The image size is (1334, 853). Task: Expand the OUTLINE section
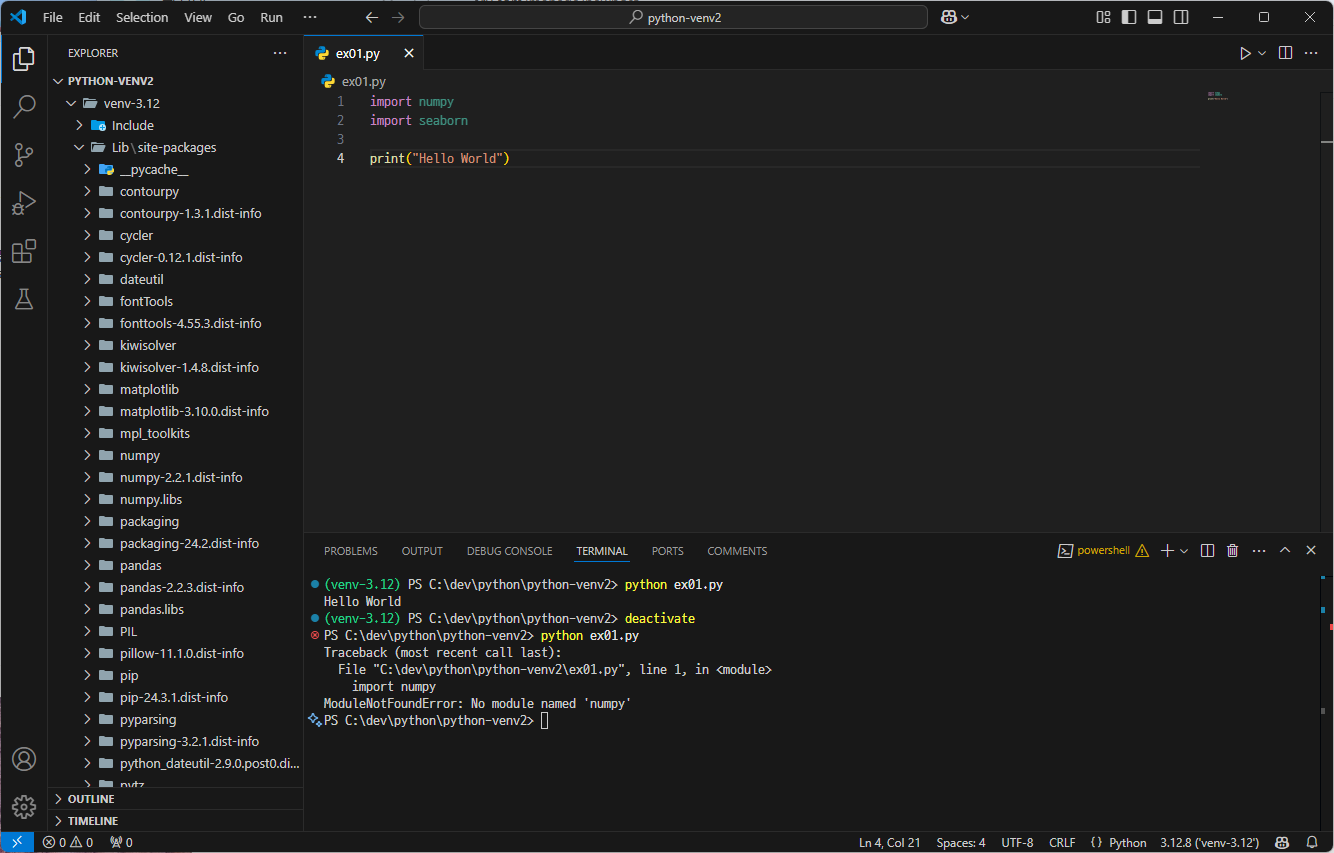[x=175, y=799]
